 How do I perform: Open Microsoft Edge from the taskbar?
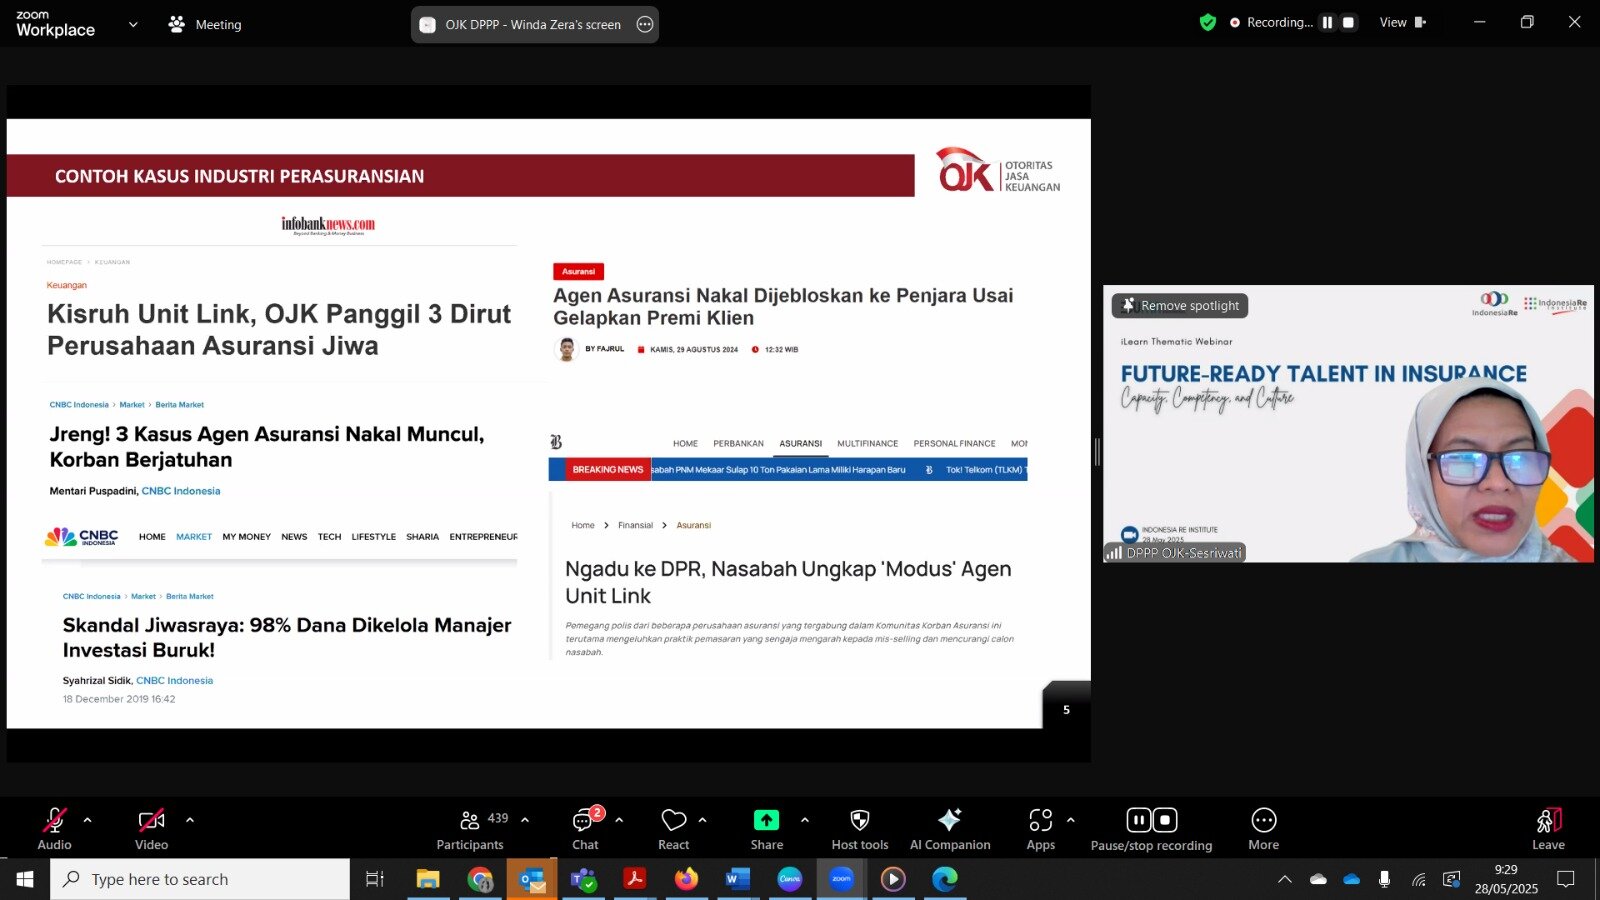pos(945,879)
